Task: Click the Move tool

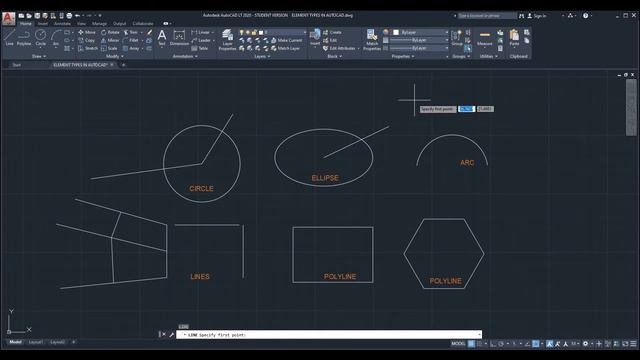Action: pos(87,32)
